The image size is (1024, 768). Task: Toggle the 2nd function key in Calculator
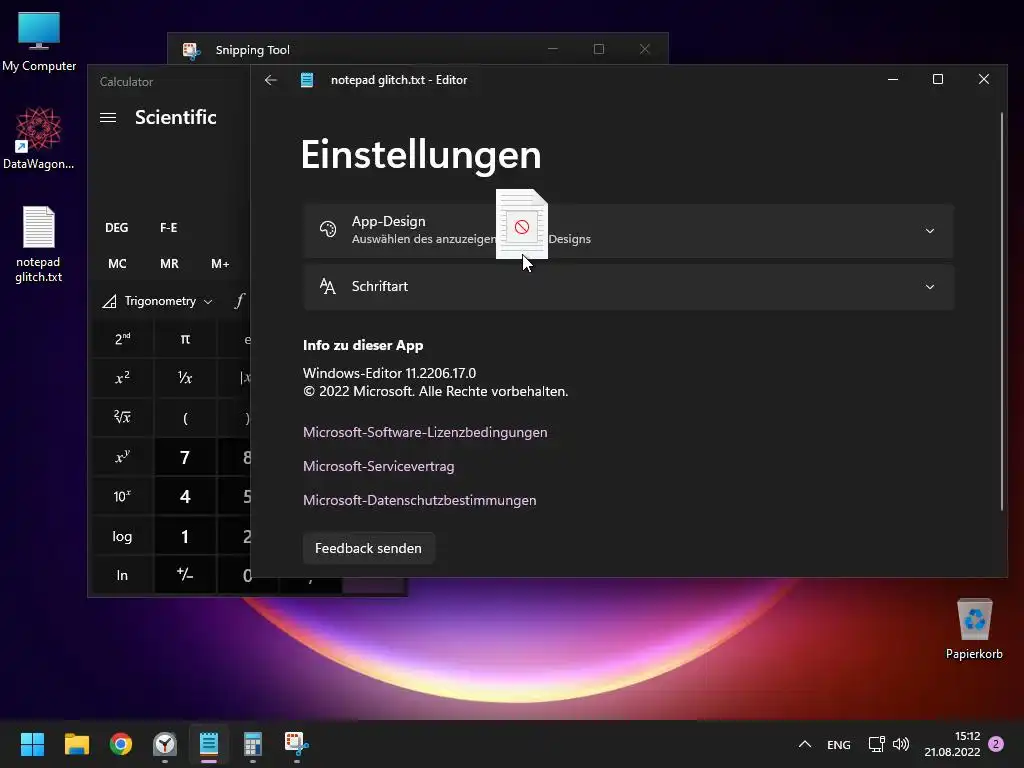[x=122, y=339]
